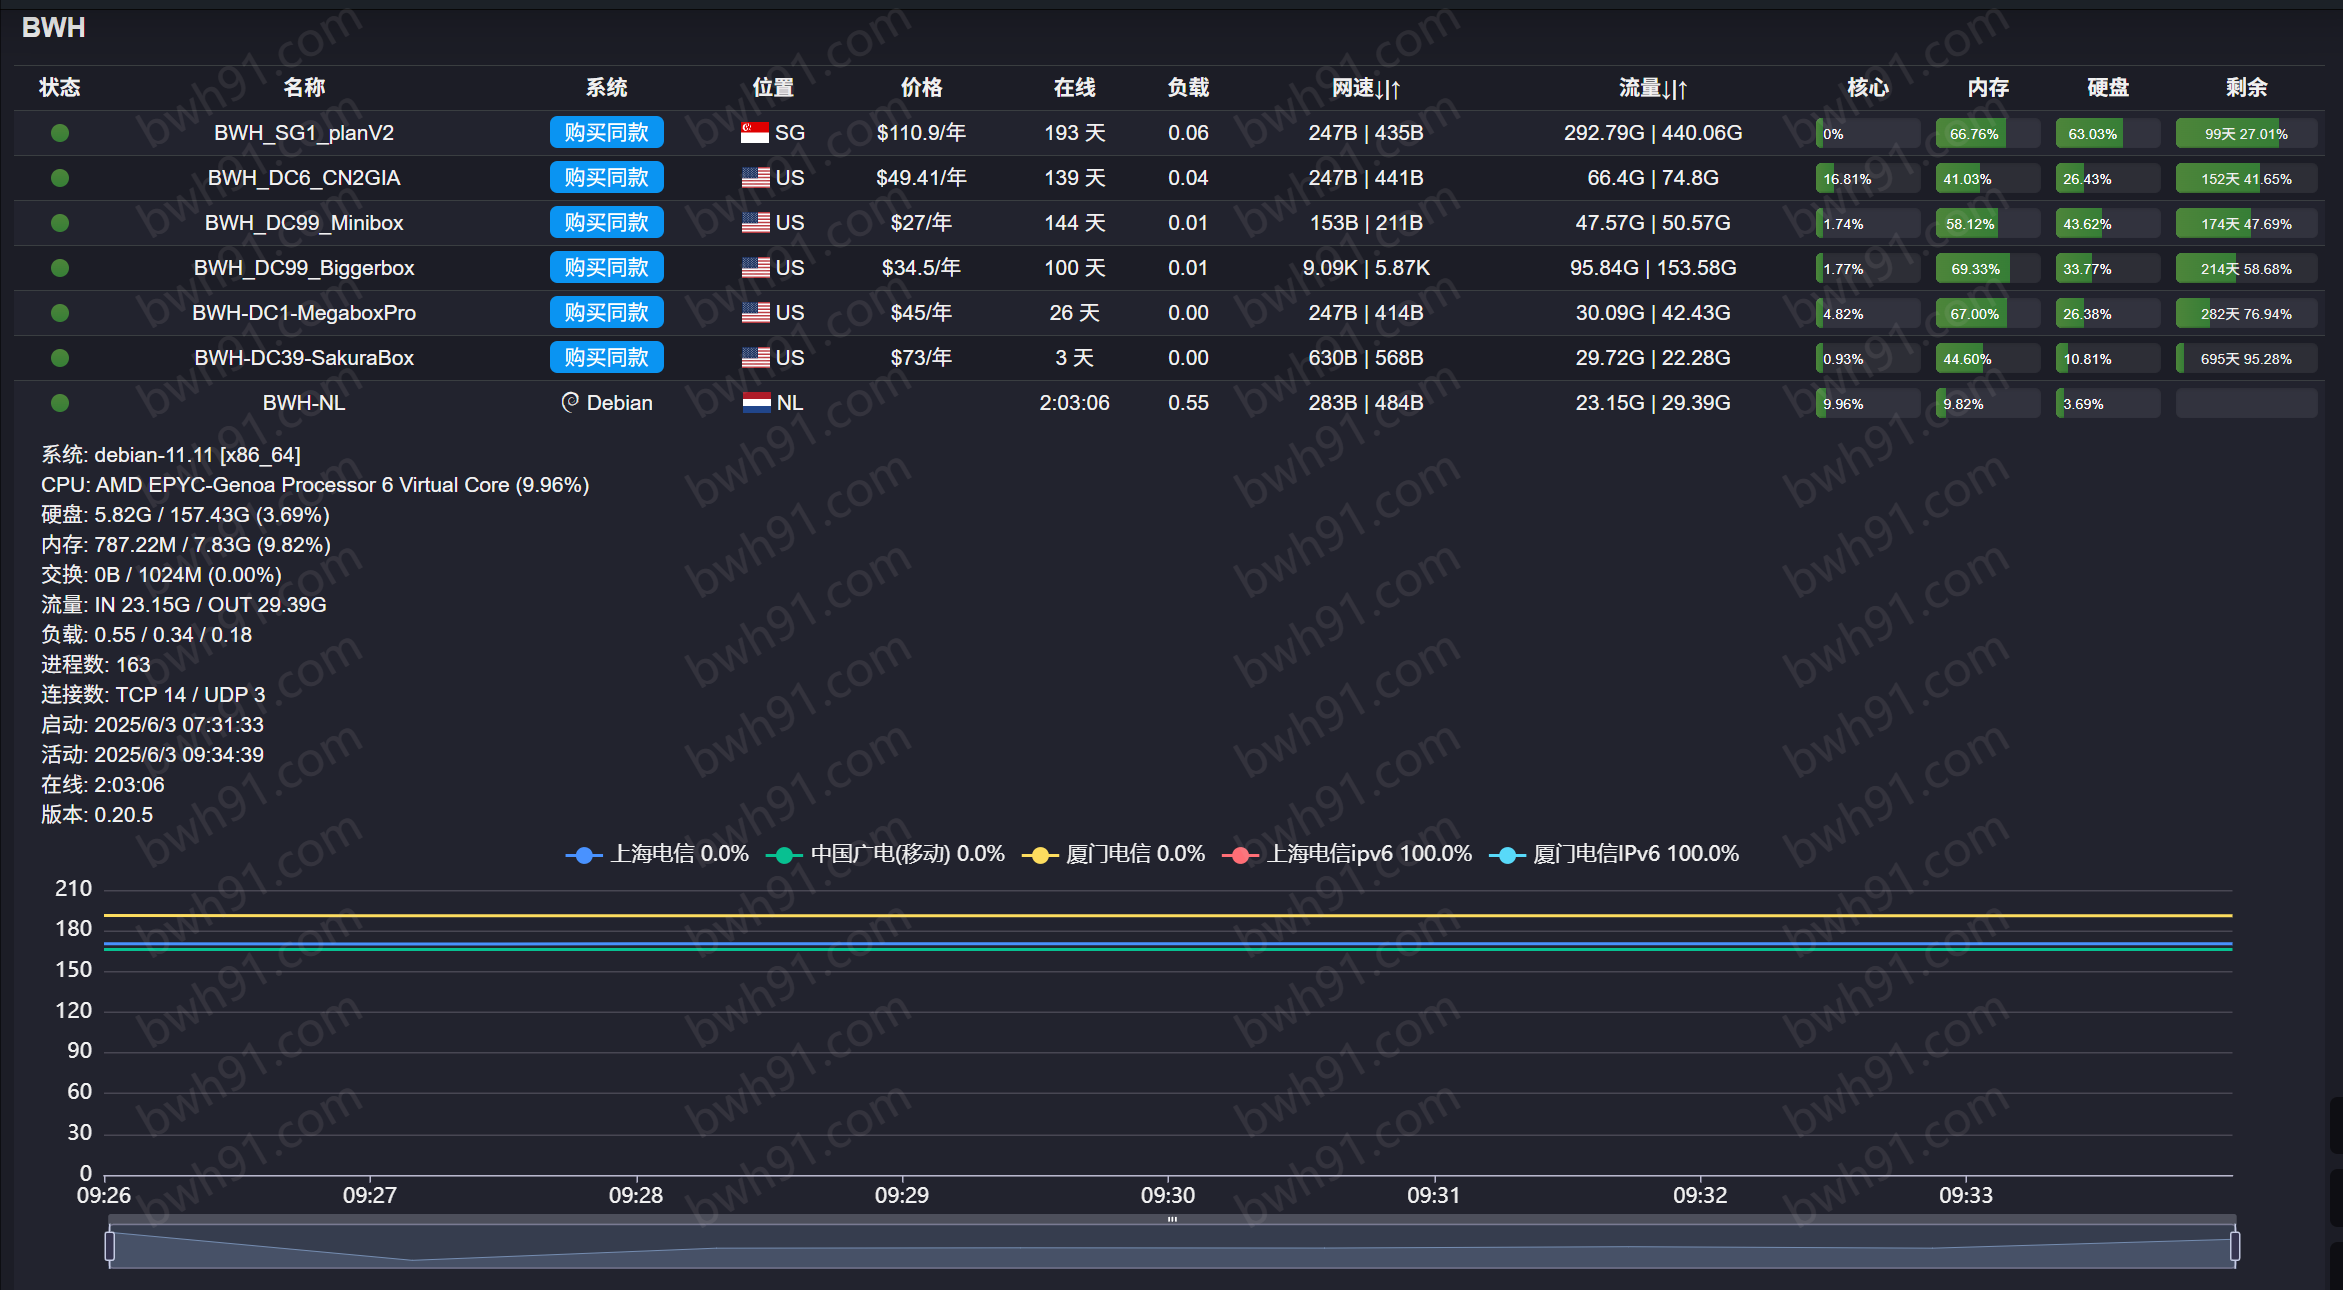Toggle the 上海电信 0.0% legend series
This screenshot has width=2343, height=1290.
[657, 854]
